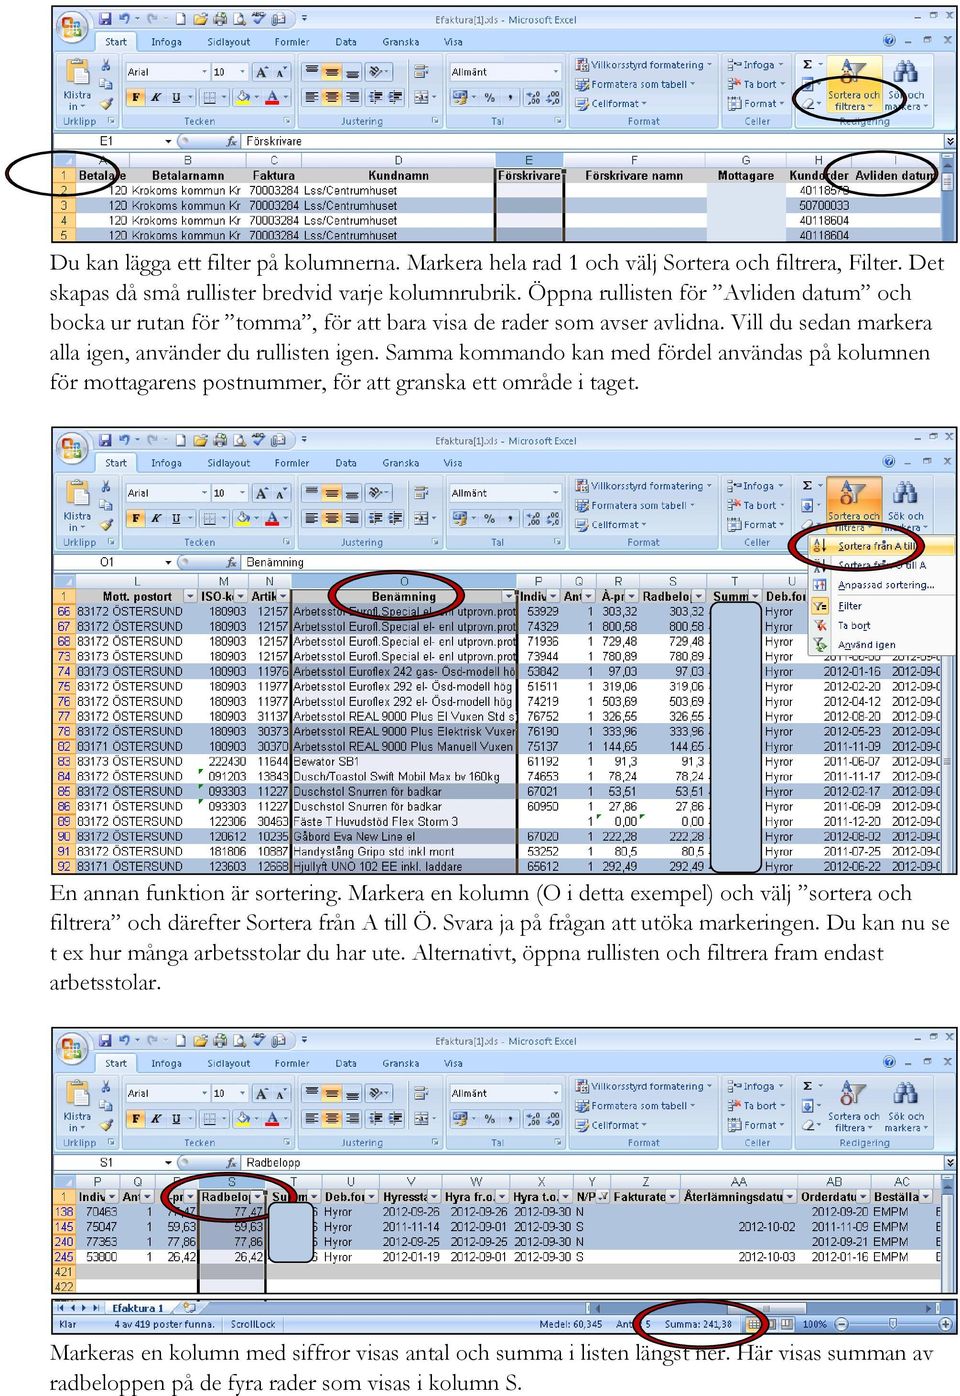Viewport: 960px width, 1396px height.
Task: Open Granska tab in the O1 window
Action: [401, 463]
